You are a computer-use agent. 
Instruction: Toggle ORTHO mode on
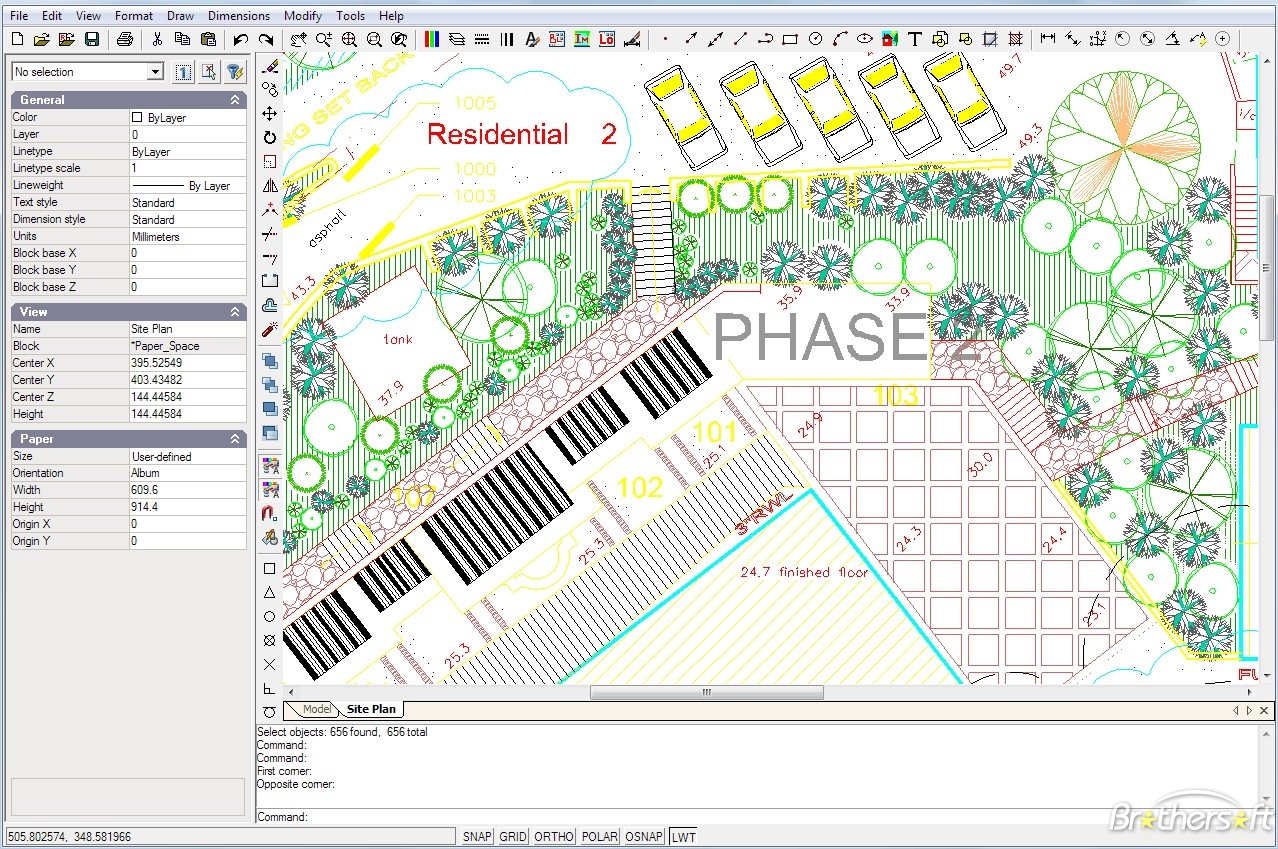click(x=553, y=836)
